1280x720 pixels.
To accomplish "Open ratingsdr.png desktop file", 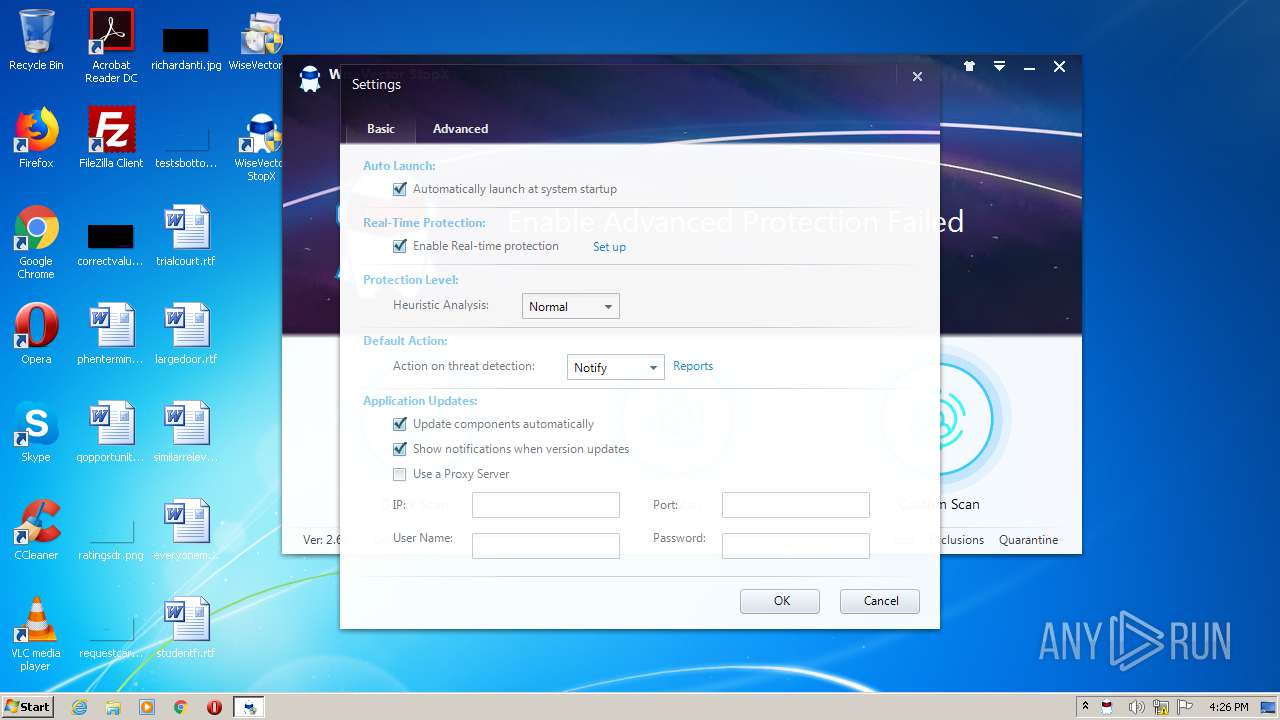I will point(111,540).
